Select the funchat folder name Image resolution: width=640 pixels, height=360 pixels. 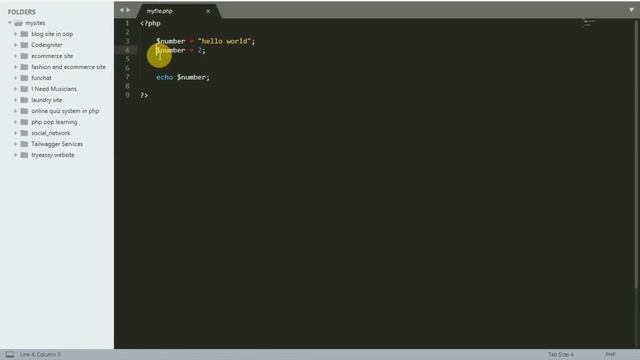click(x=41, y=78)
